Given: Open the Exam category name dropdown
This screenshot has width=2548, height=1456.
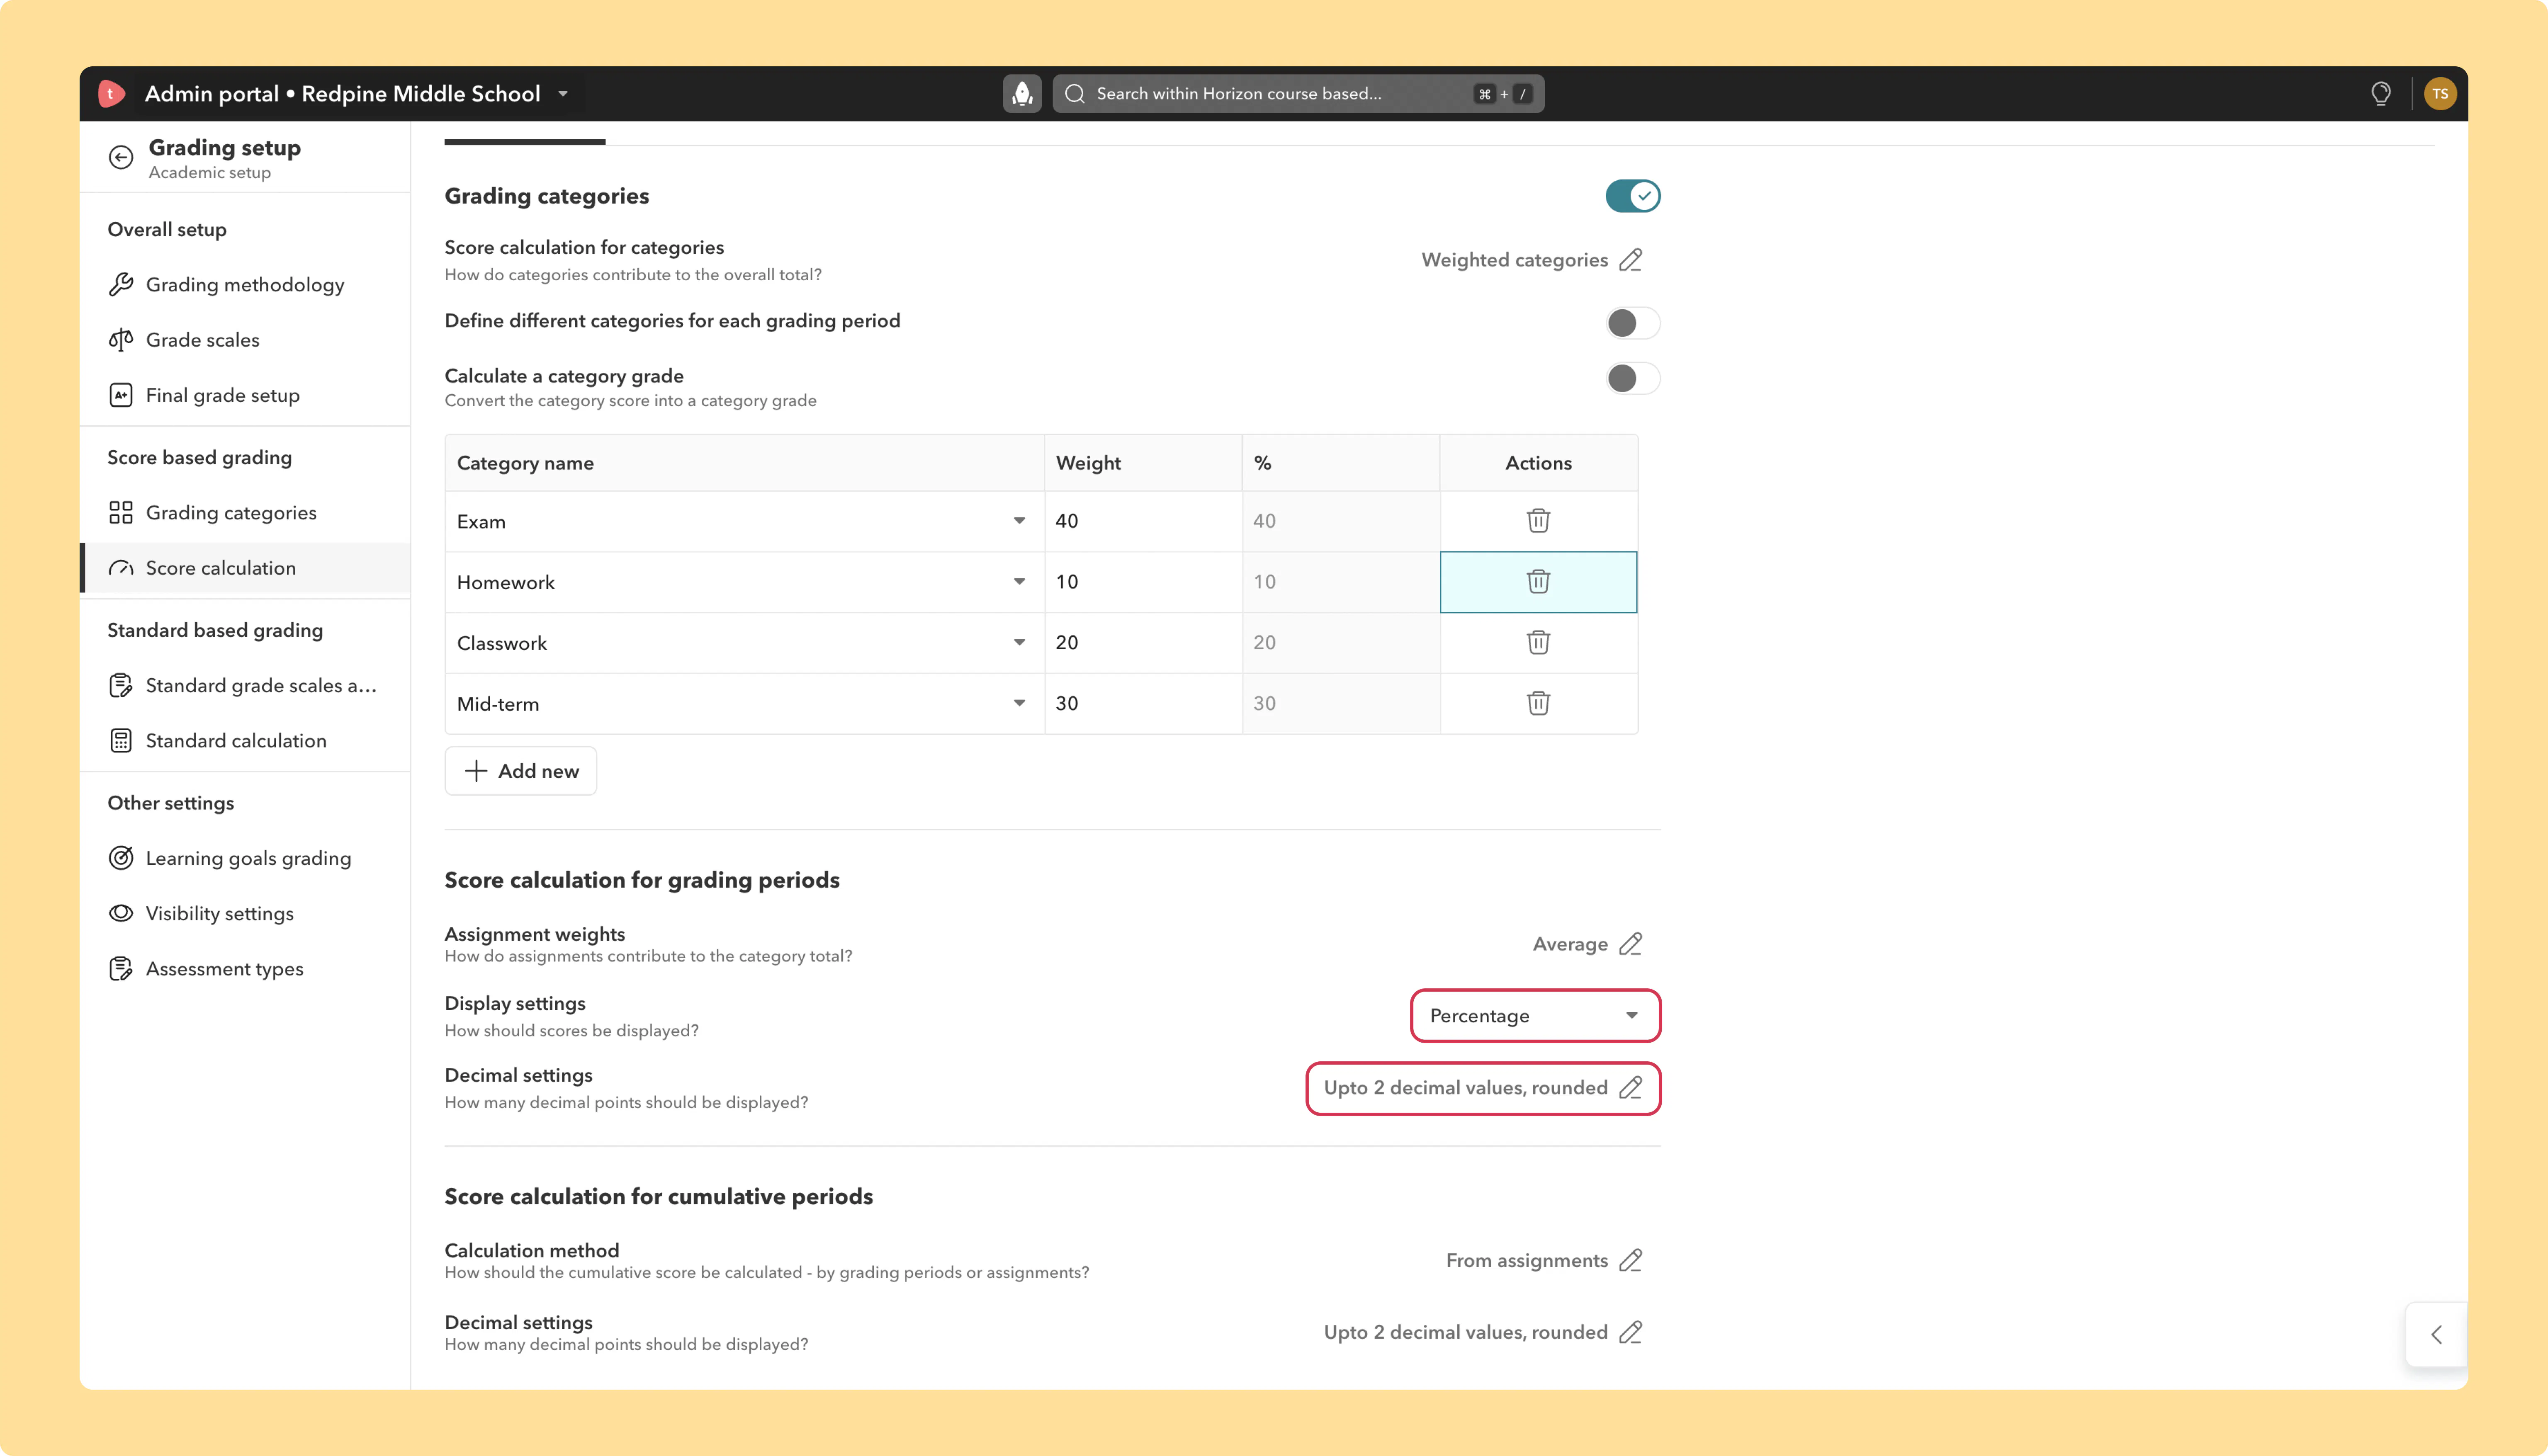Looking at the screenshot, I should pyautogui.click(x=1019, y=521).
